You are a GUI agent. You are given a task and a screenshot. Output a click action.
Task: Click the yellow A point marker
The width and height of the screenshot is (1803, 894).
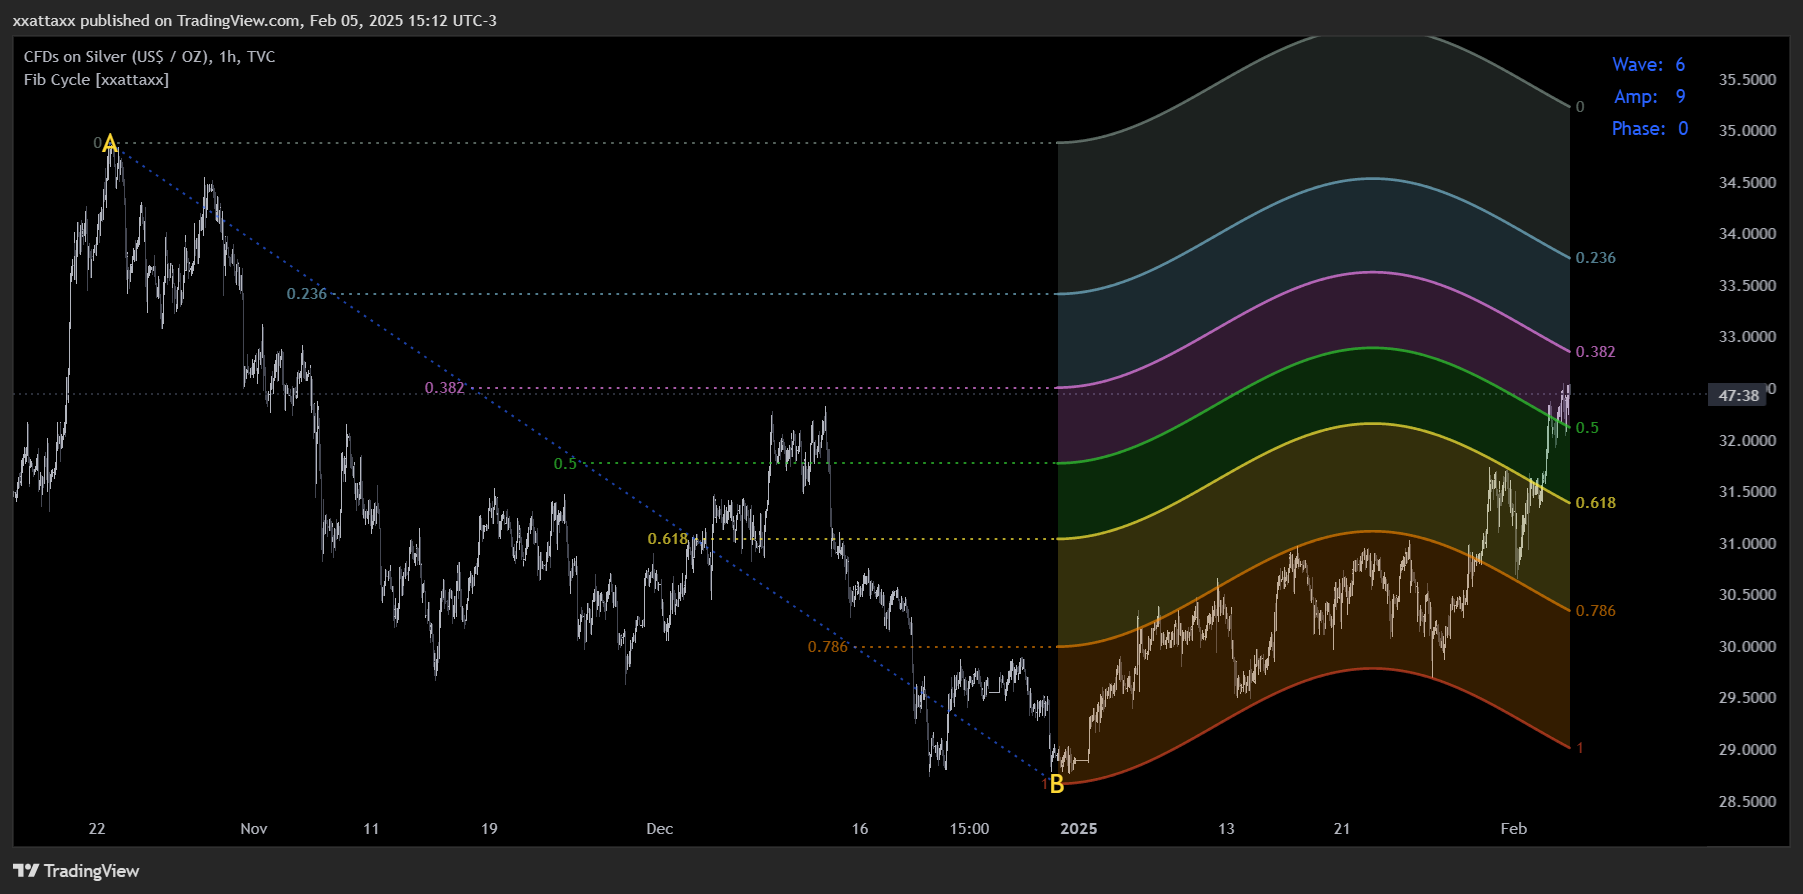pos(110,144)
